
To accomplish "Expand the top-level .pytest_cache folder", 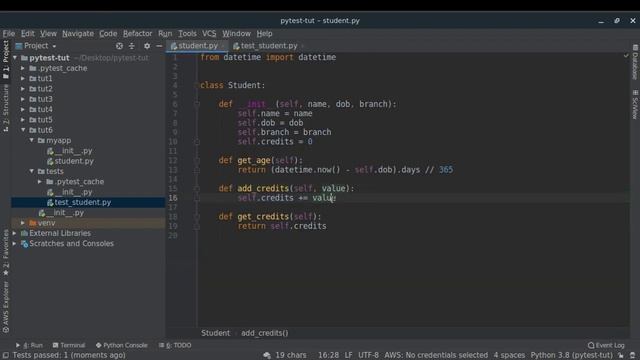I will pos(23,68).
